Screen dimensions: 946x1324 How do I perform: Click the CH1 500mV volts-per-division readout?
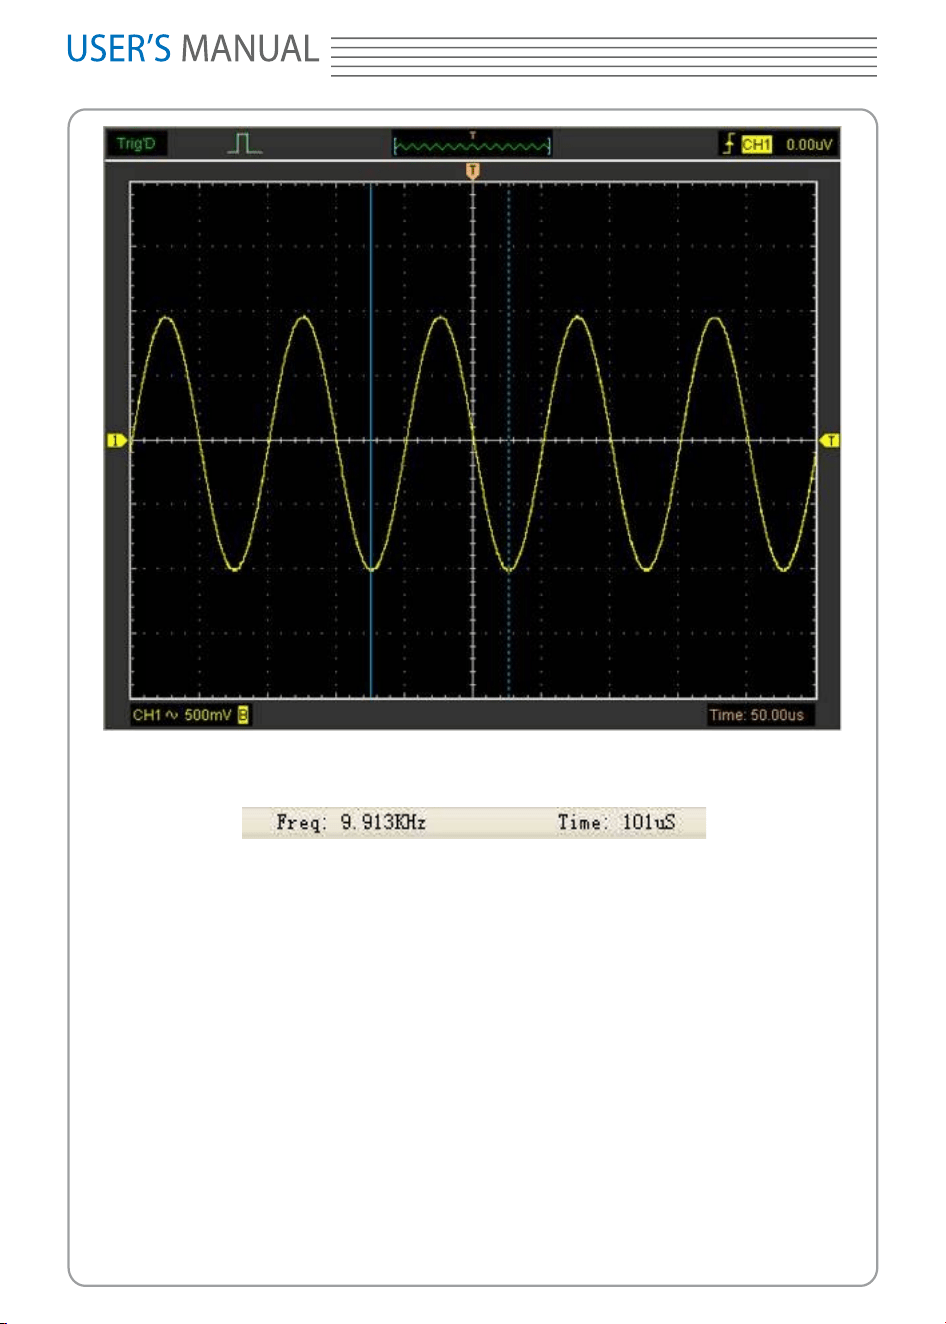(x=182, y=715)
